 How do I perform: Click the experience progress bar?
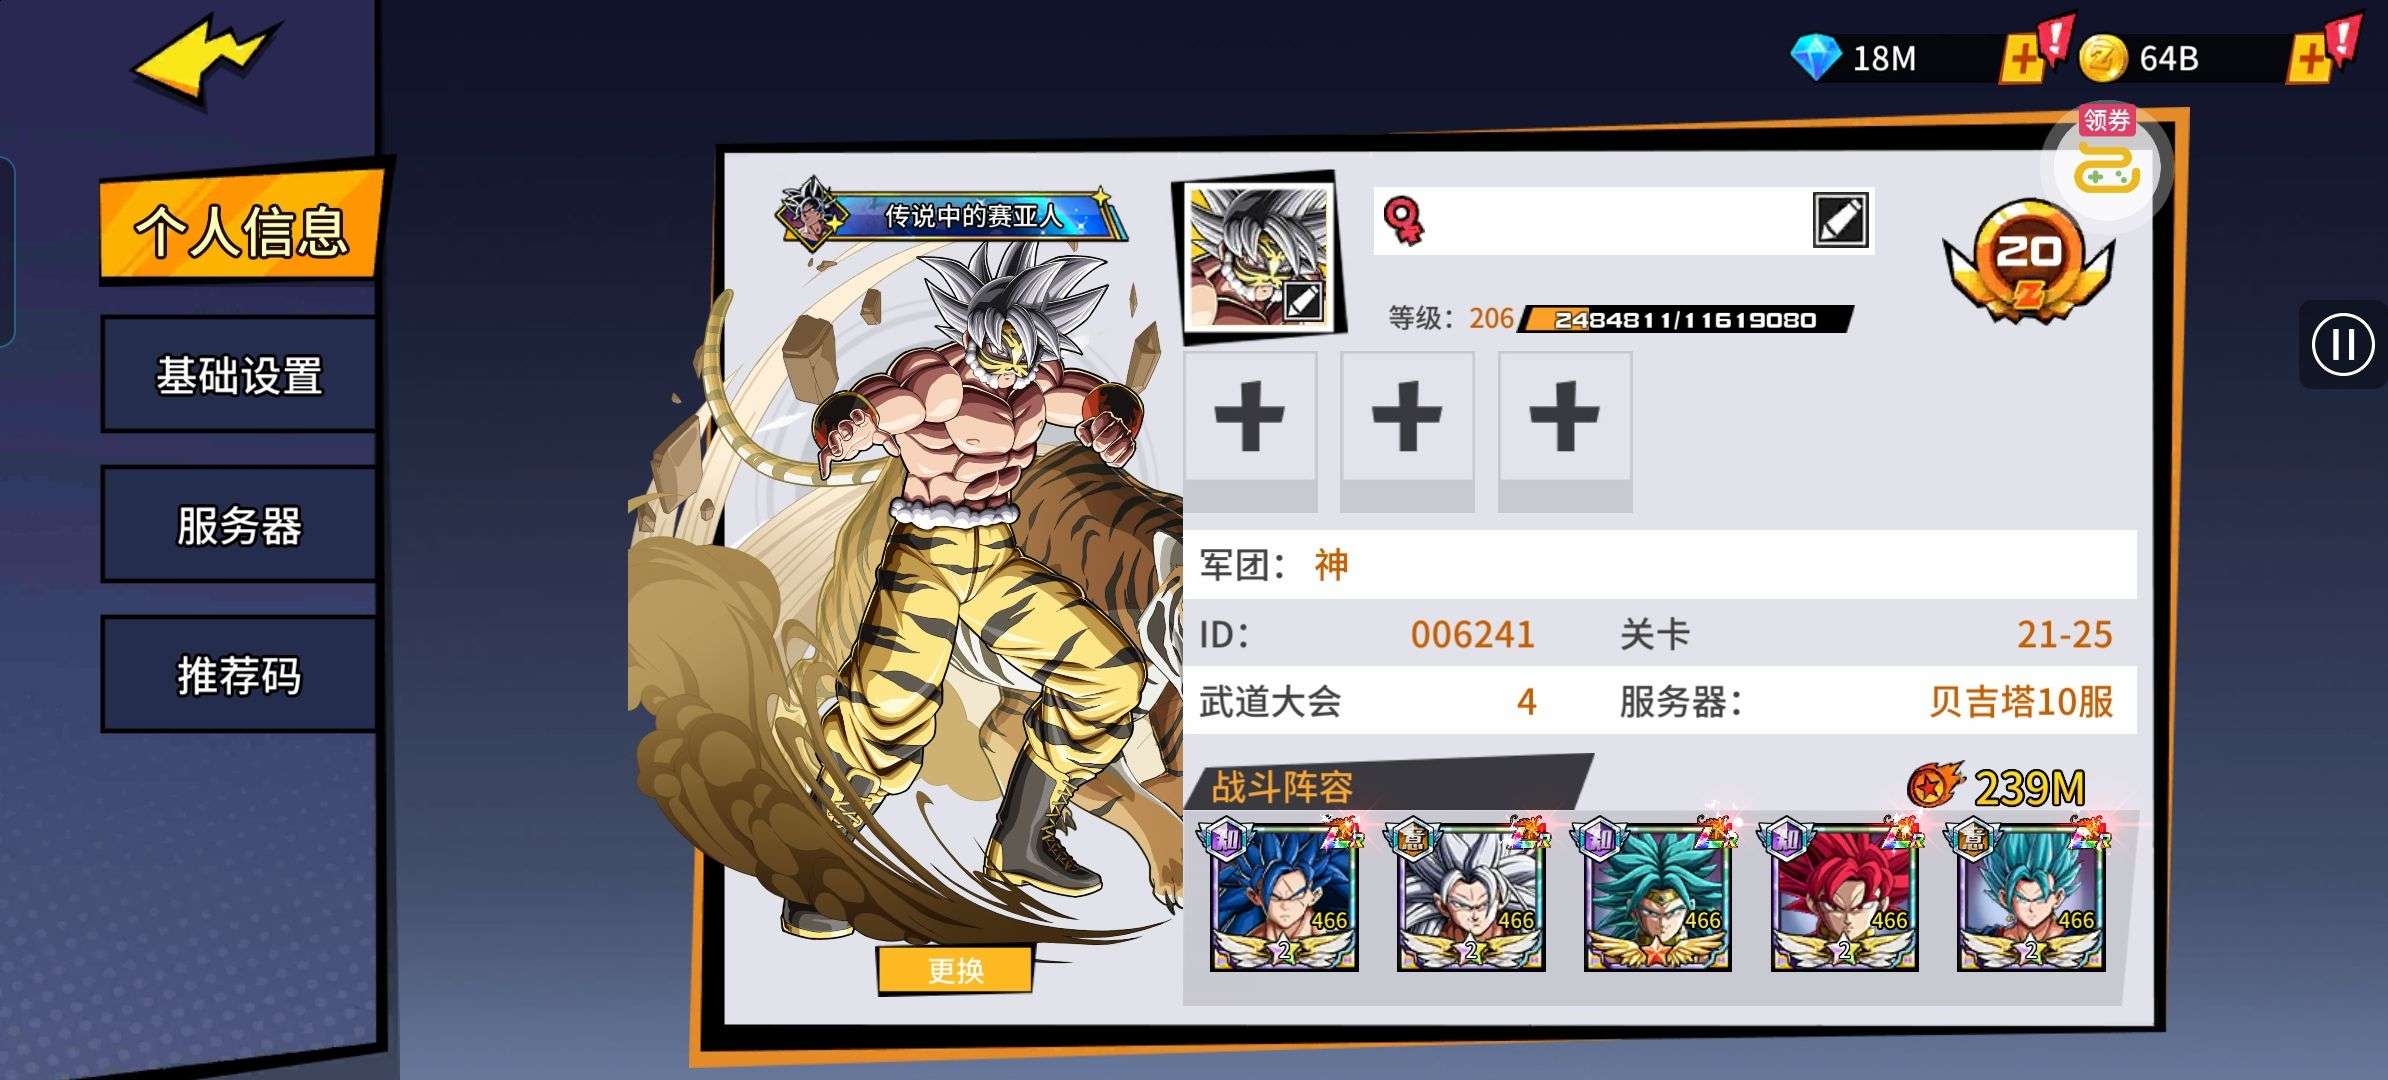[1685, 319]
